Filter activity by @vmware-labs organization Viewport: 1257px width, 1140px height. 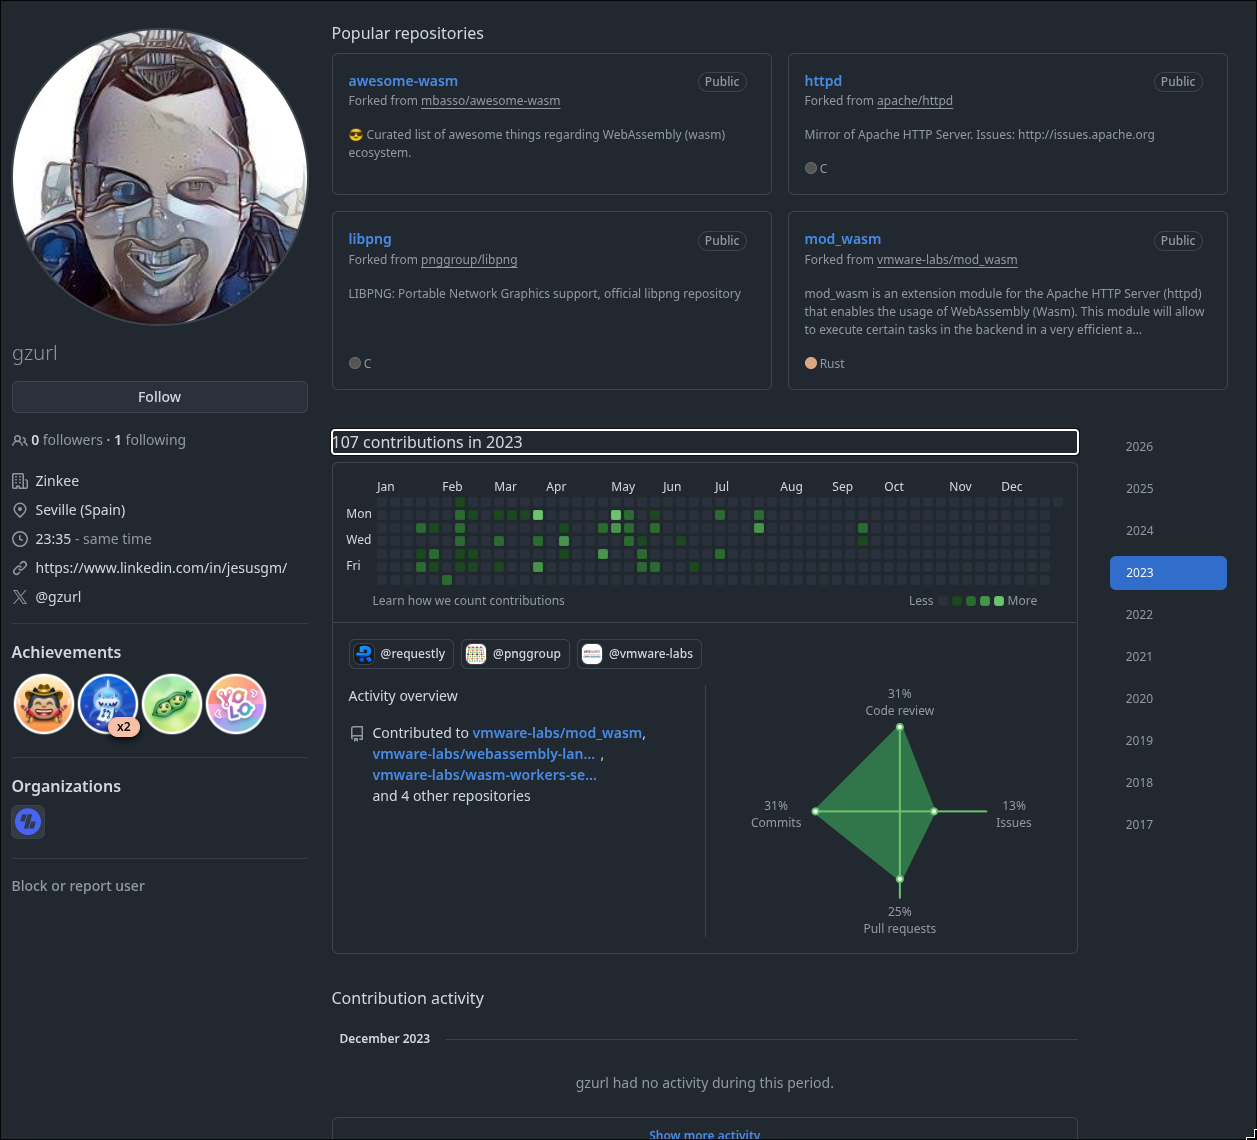[x=639, y=654]
